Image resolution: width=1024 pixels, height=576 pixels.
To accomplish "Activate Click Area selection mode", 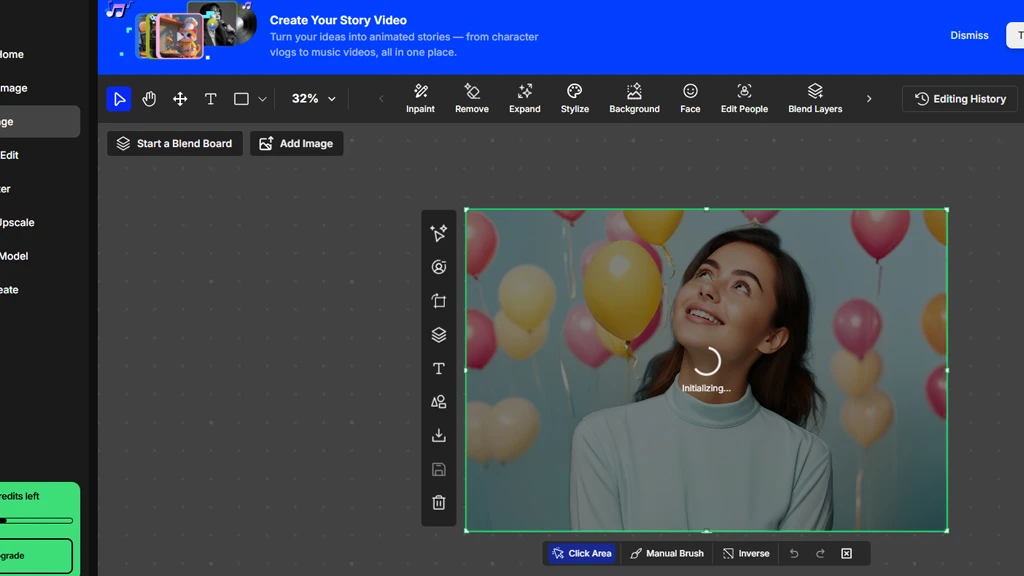I will click(581, 553).
